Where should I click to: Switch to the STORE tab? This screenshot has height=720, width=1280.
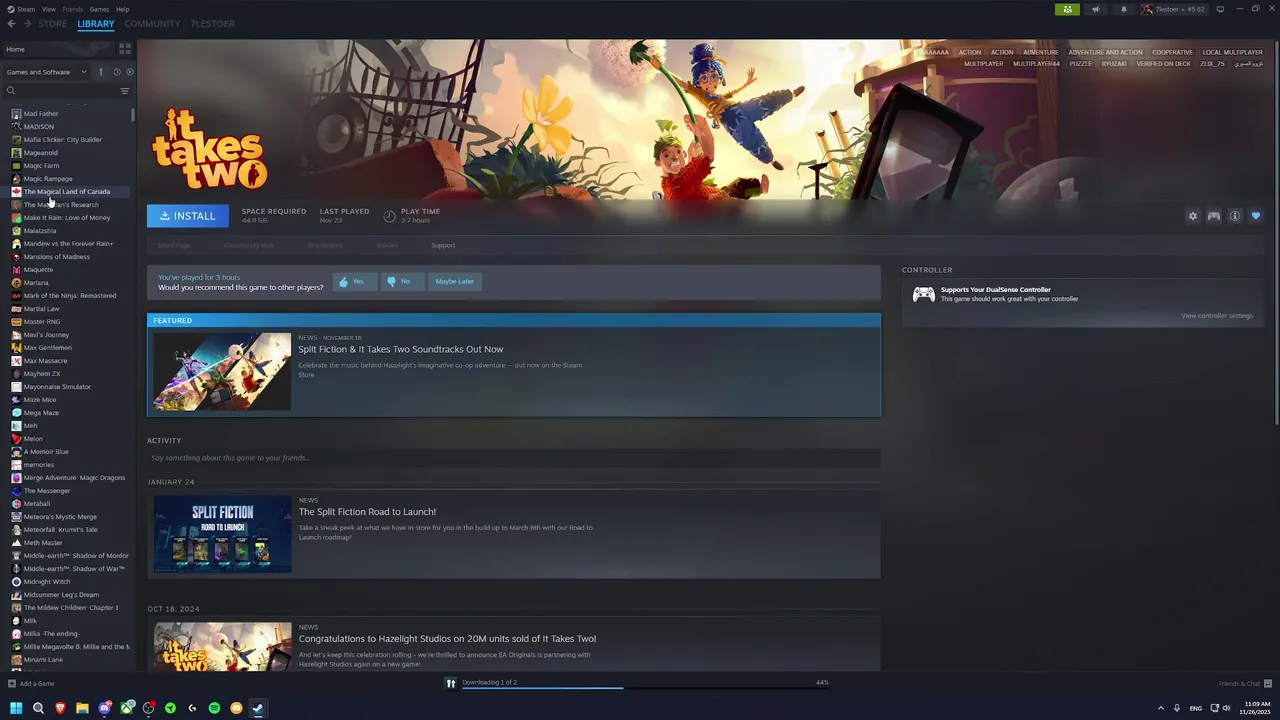click(53, 24)
